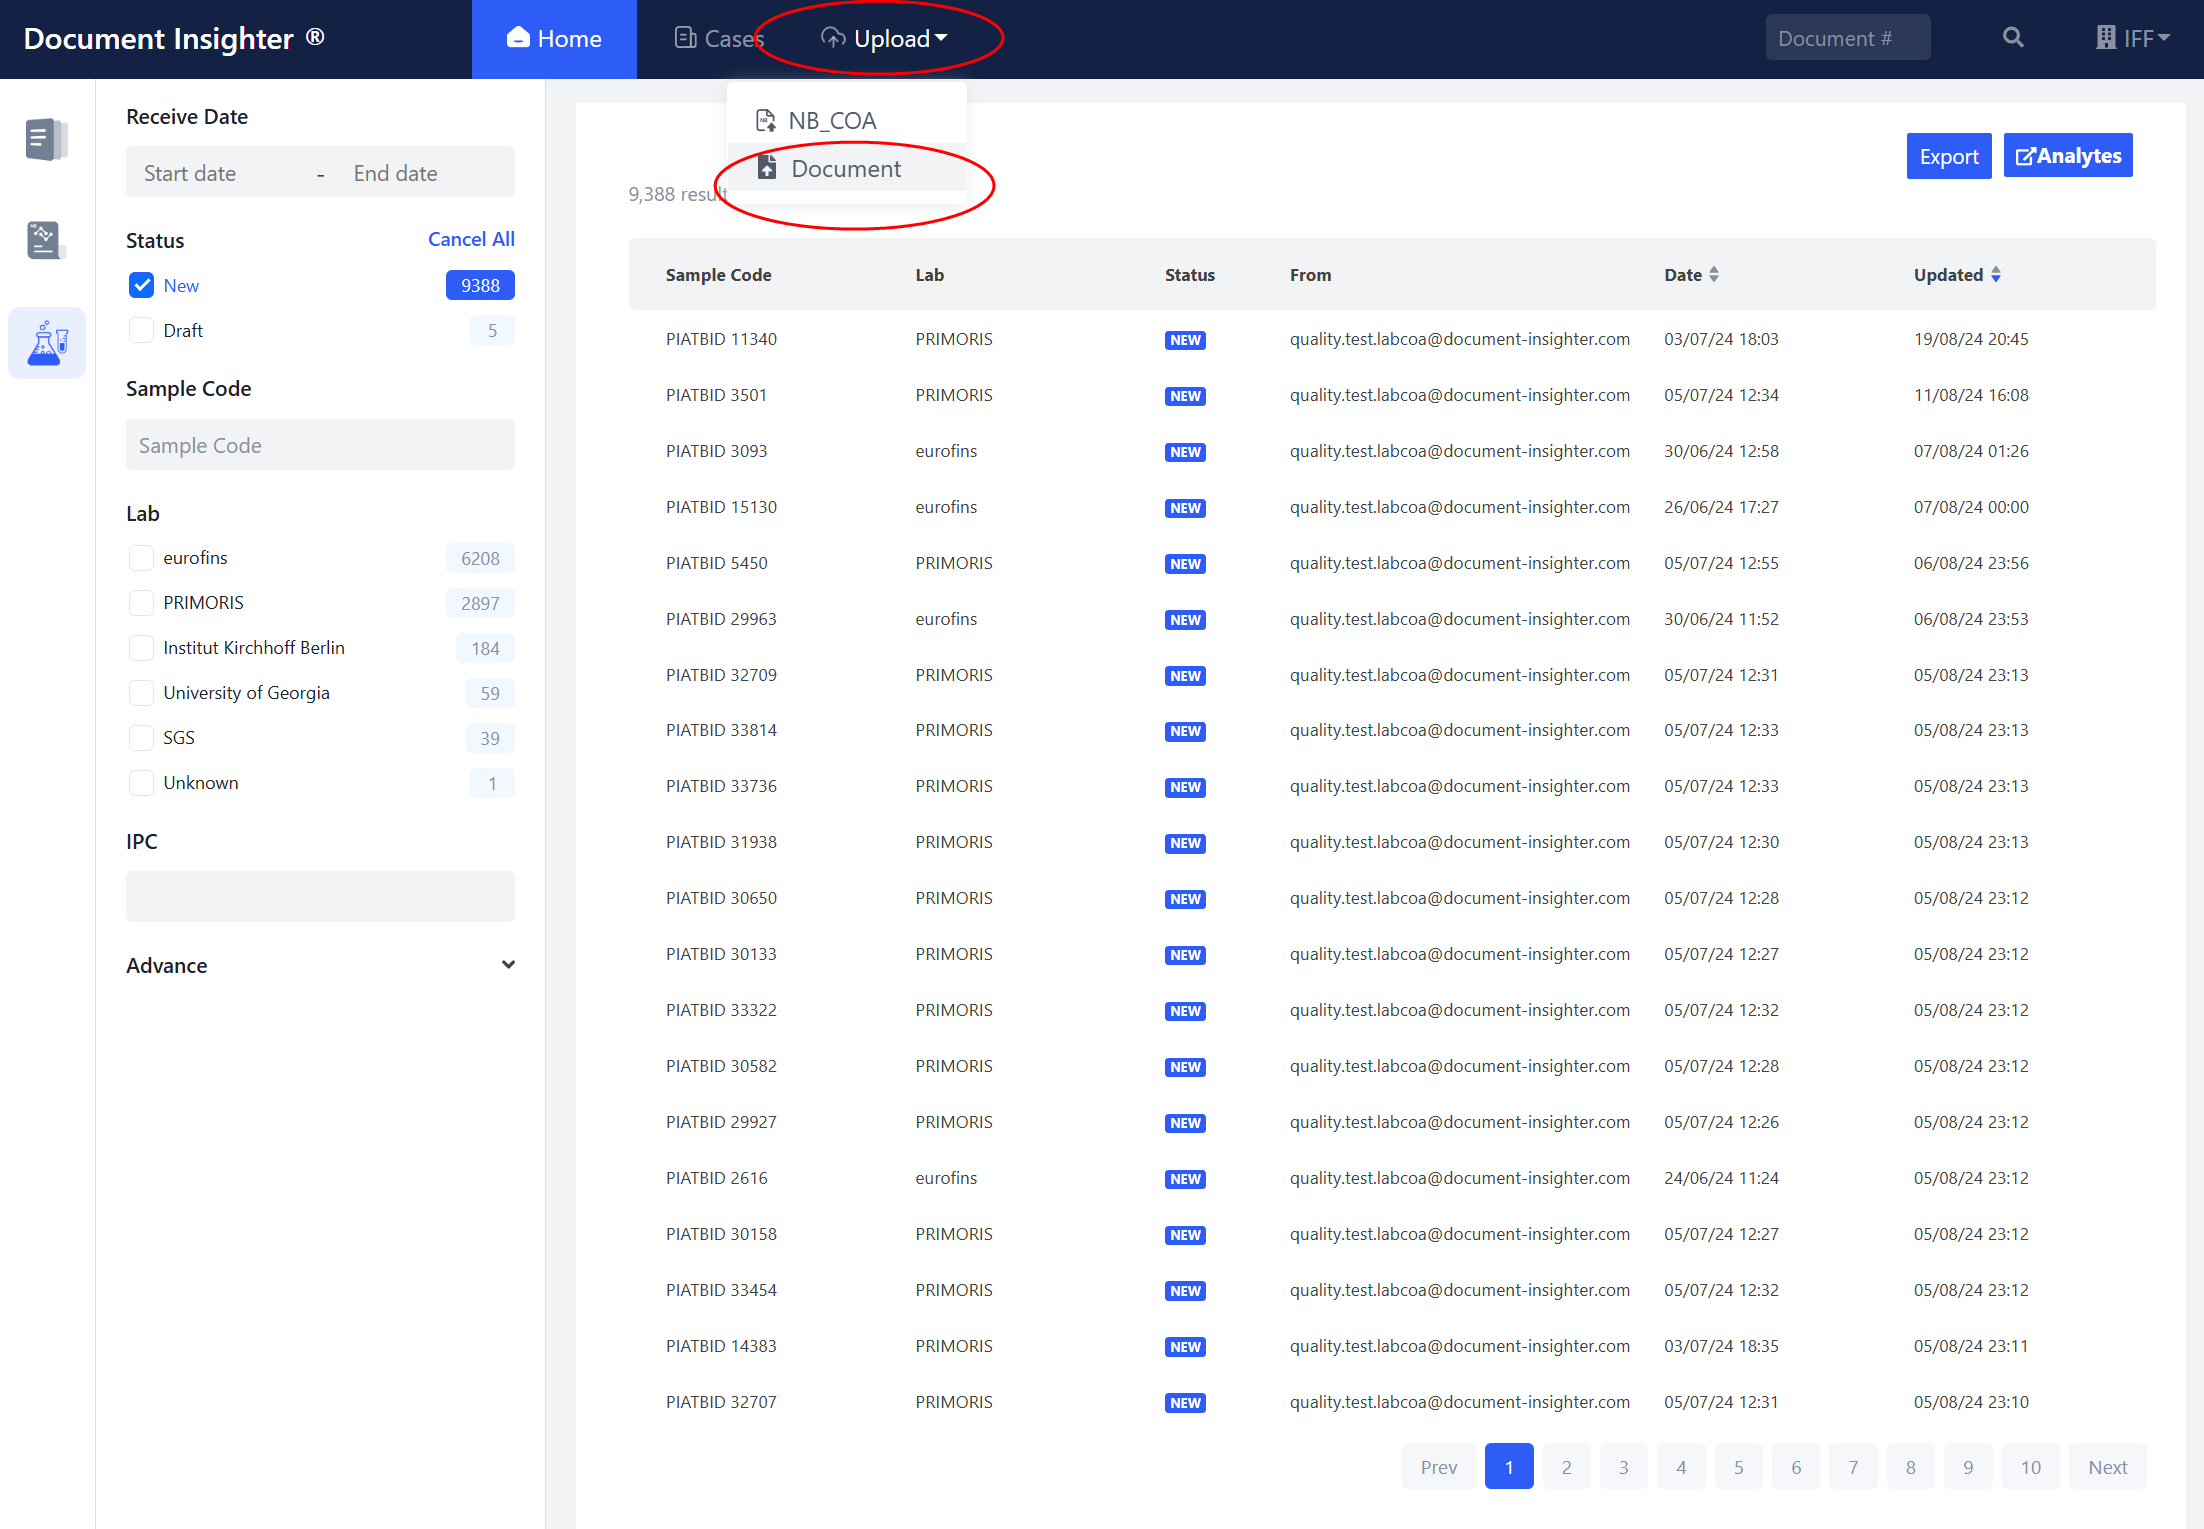This screenshot has width=2204, height=1529.
Task: Open the IFF account dropdown
Action: coord(2133,38)
